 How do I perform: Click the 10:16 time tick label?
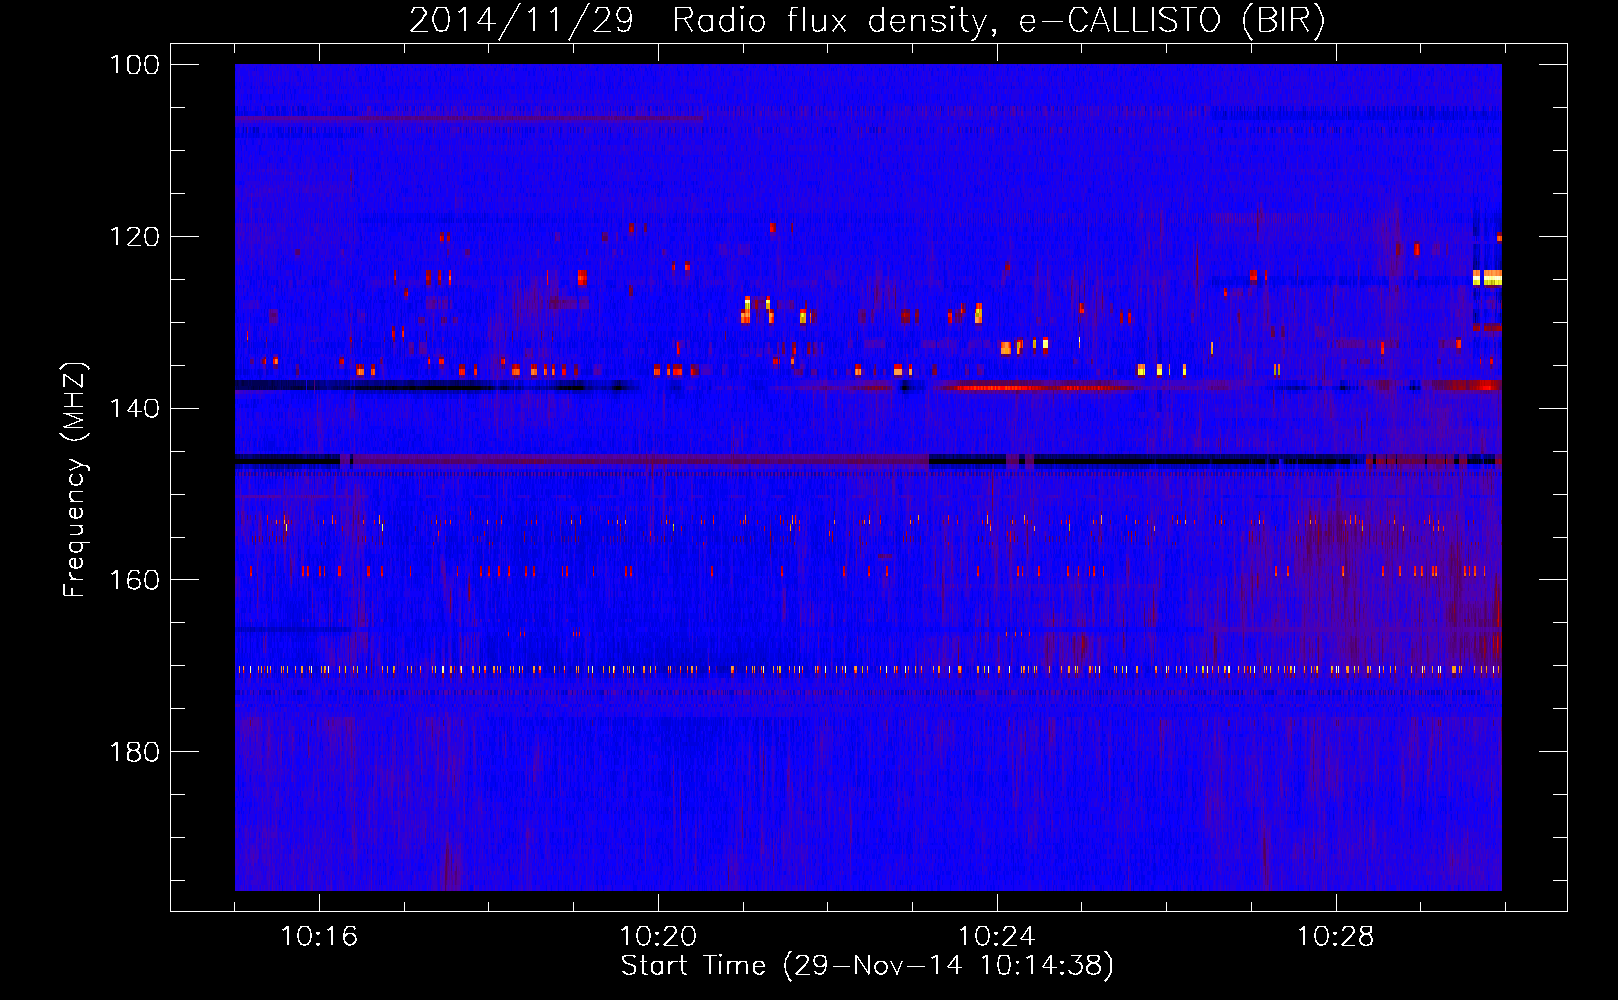(319, 937)
